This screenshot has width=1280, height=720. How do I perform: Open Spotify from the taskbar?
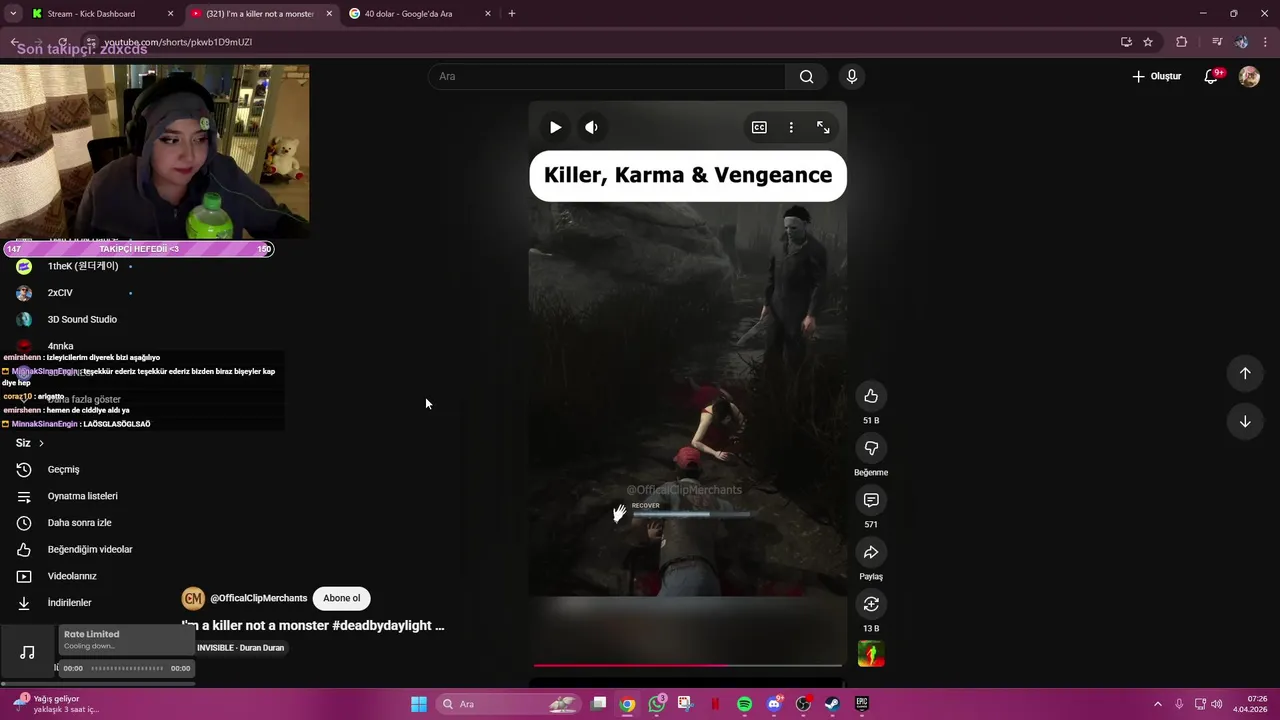pyautogui.click(x=745, y=704)
